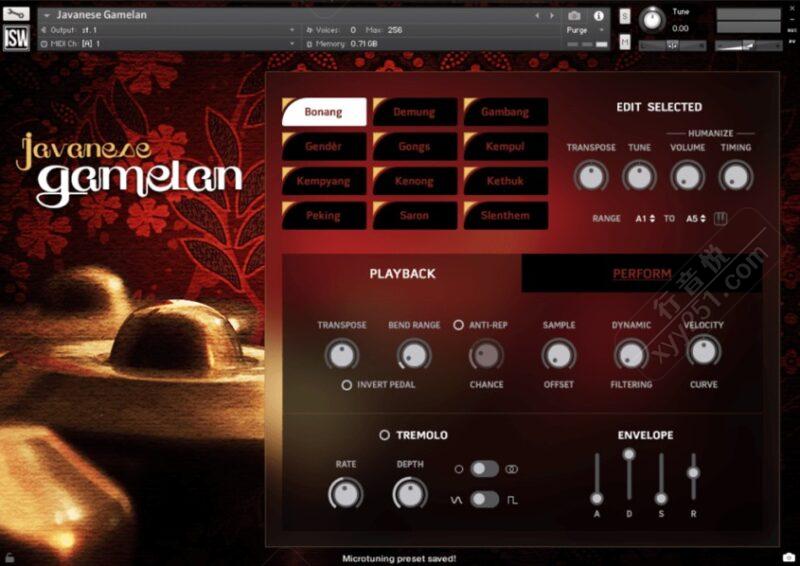Select the Gongs instrument

pyautogui.click(x=415, y=146)
